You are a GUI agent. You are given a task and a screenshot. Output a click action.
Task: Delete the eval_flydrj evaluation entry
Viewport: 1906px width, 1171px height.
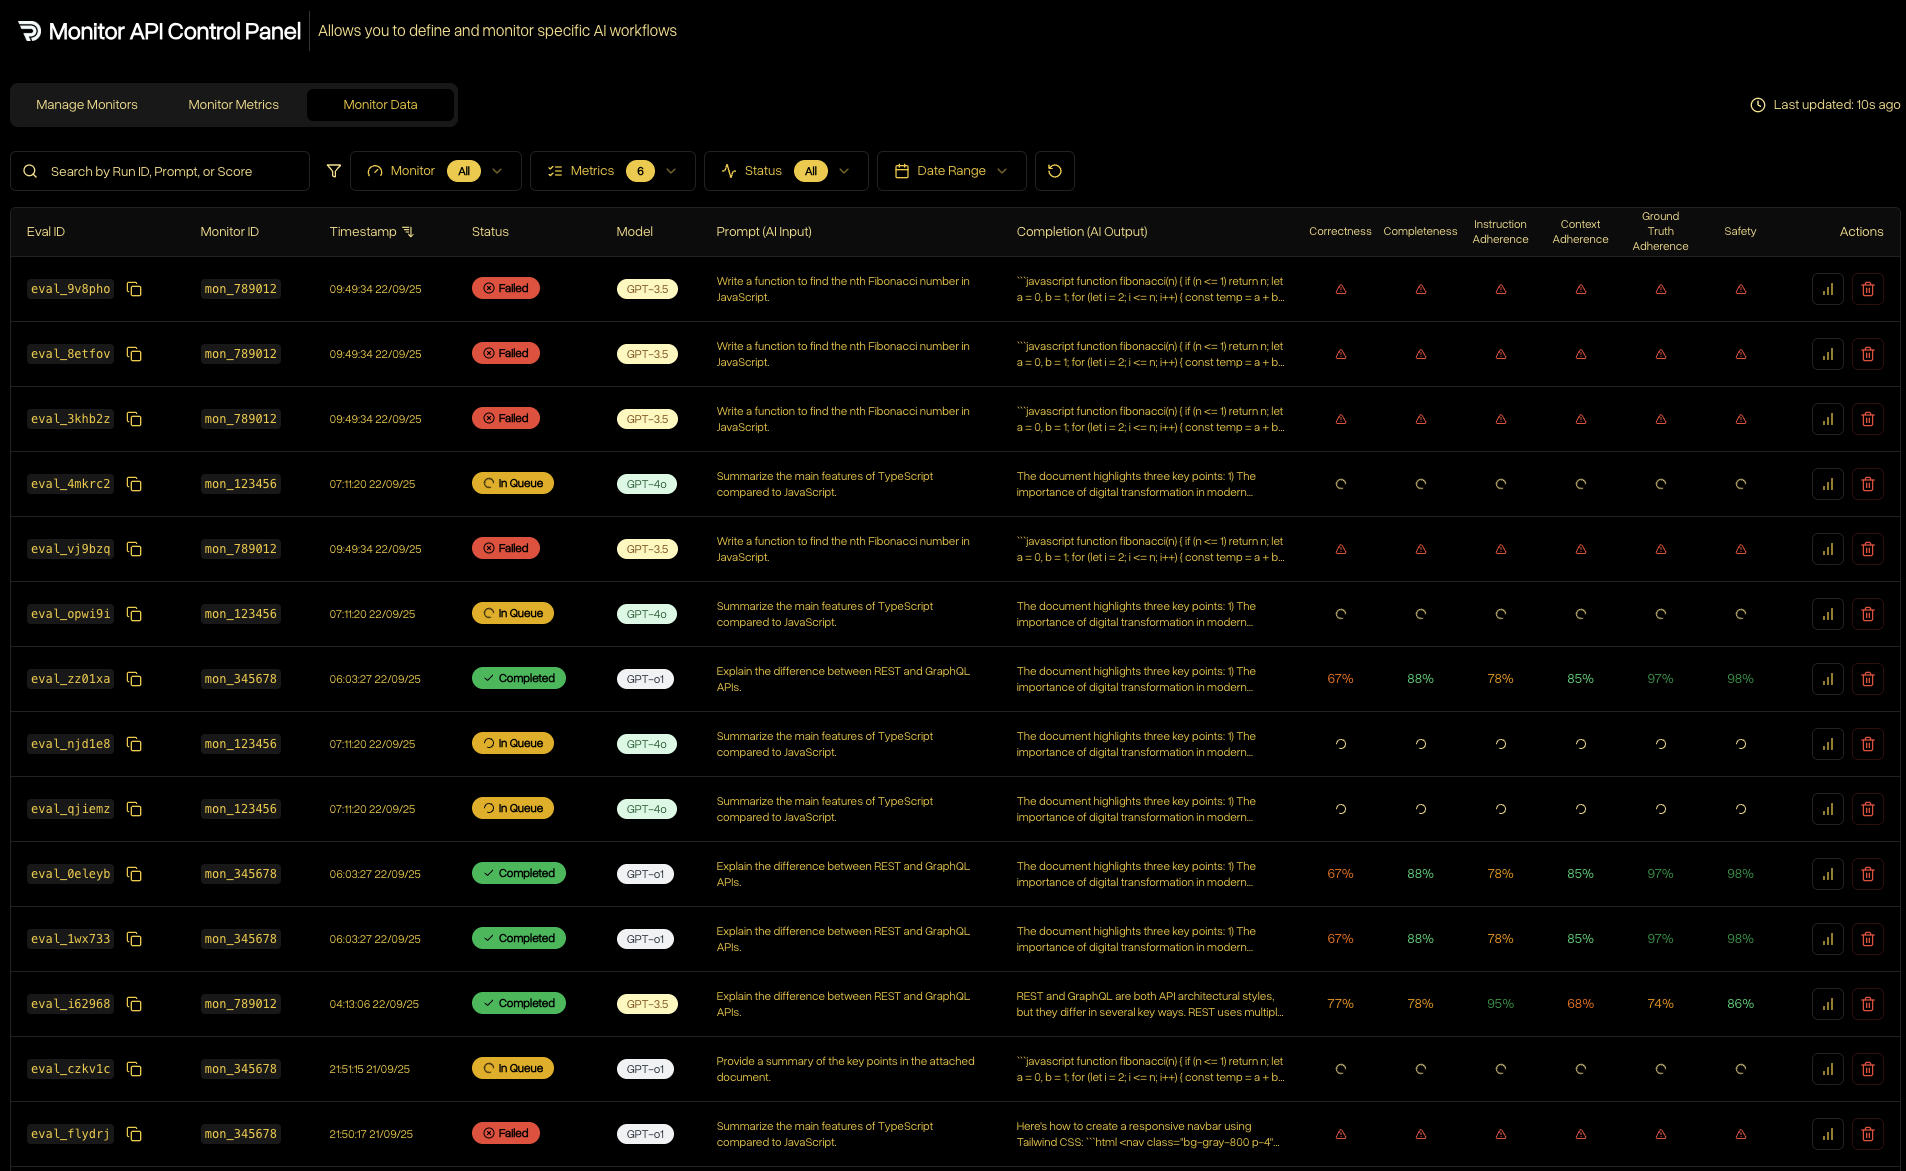coord(1868,1134)
